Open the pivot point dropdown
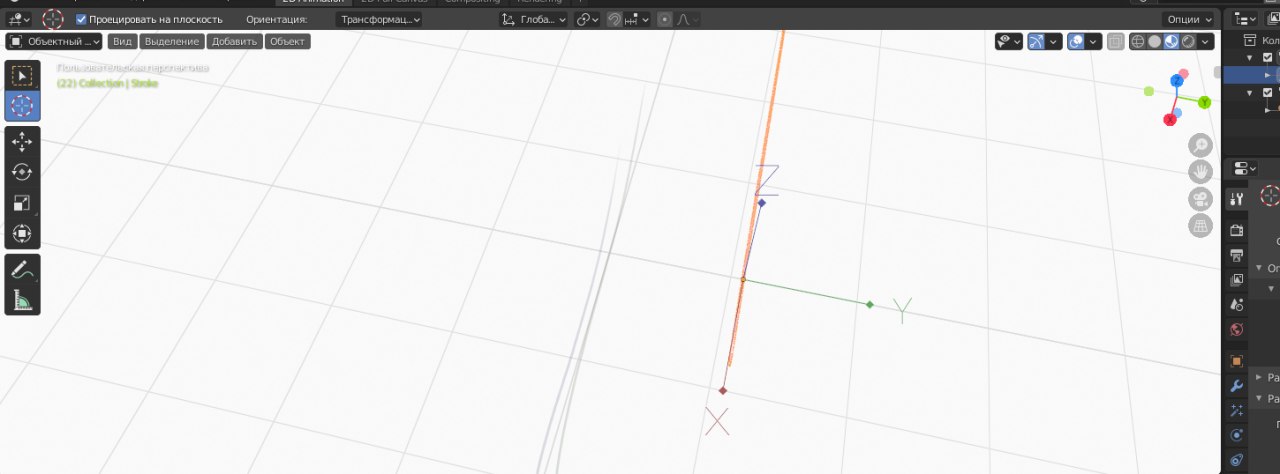The height and width of the screenshot is (474, 1280). (588, 19)
